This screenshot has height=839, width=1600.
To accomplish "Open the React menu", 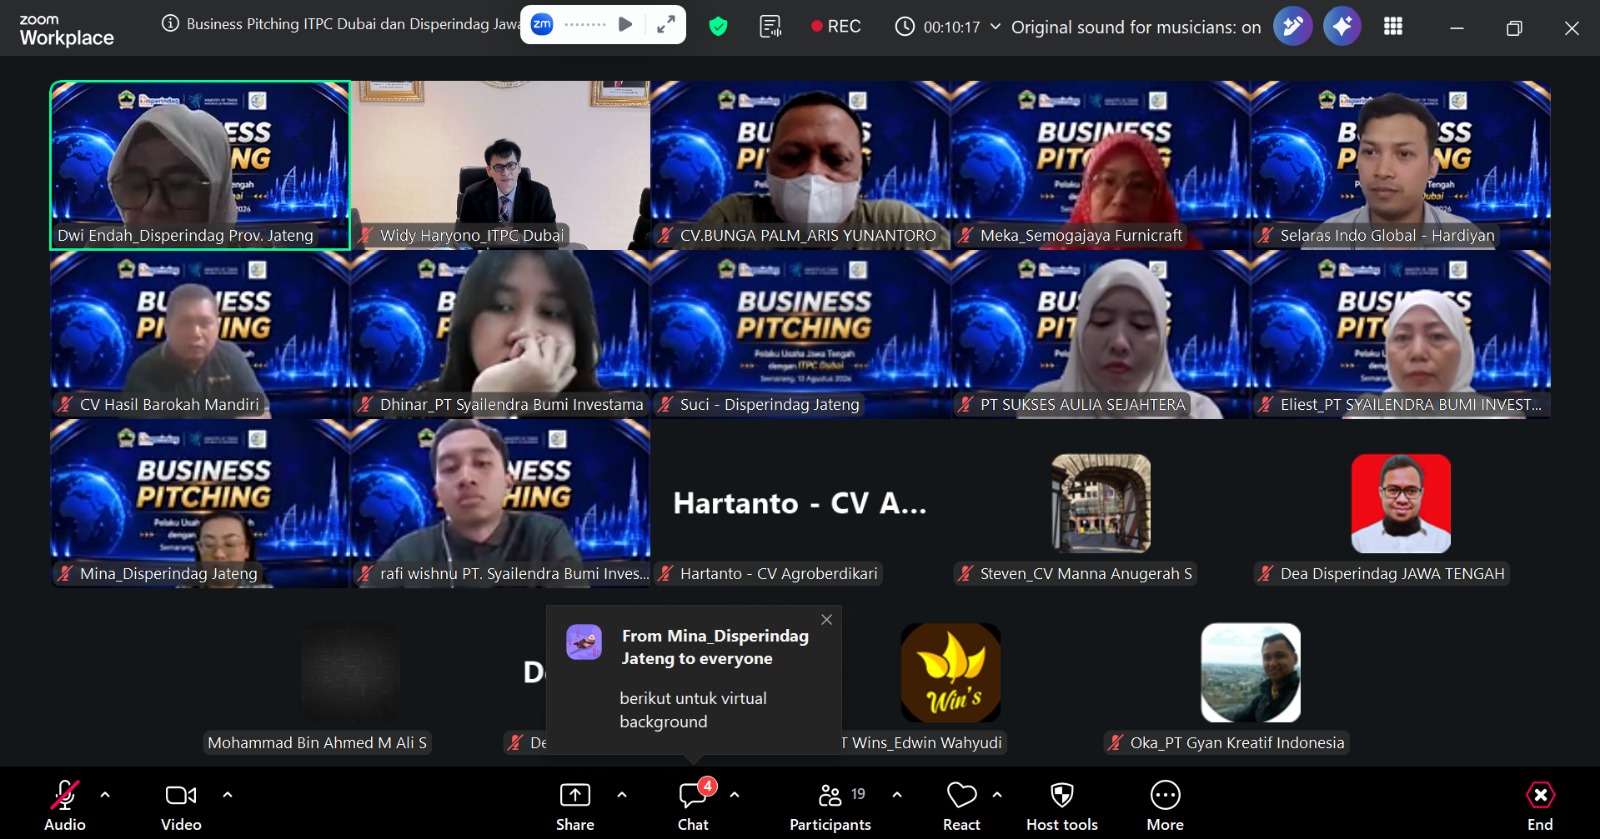I will coord(961,805).
